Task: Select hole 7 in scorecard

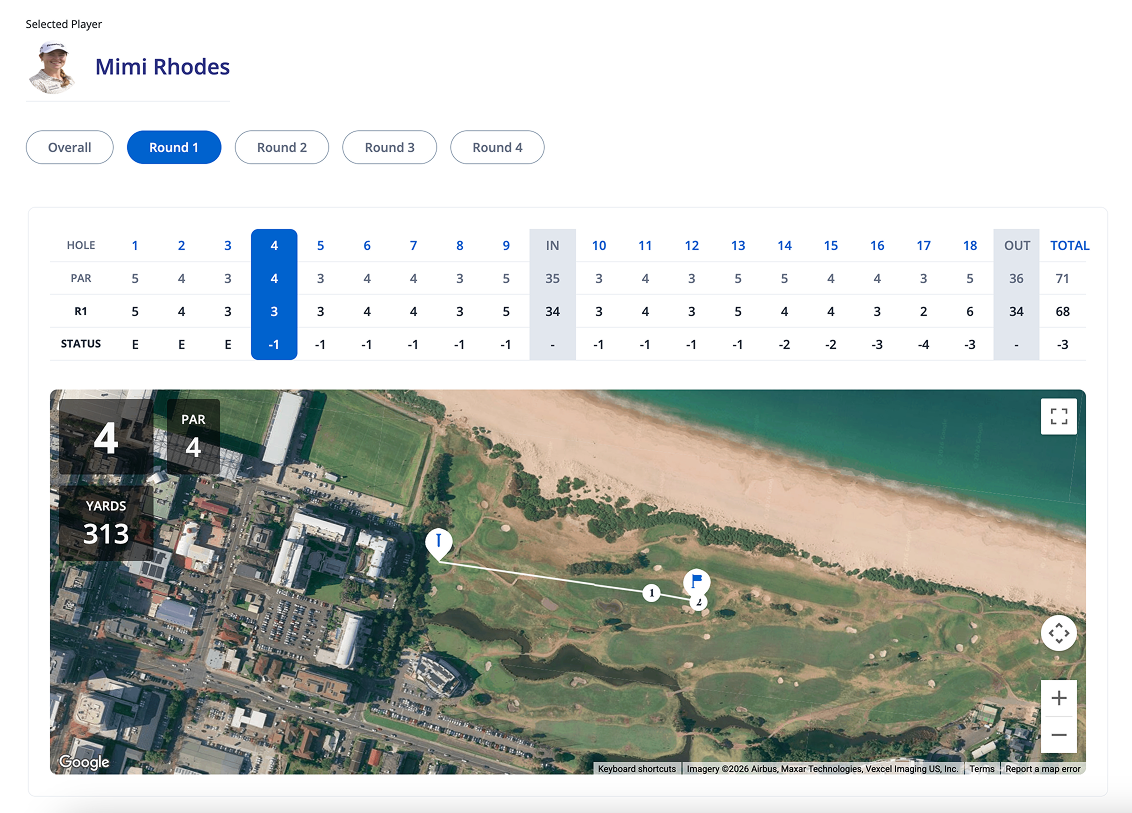Action: [413, 245]
